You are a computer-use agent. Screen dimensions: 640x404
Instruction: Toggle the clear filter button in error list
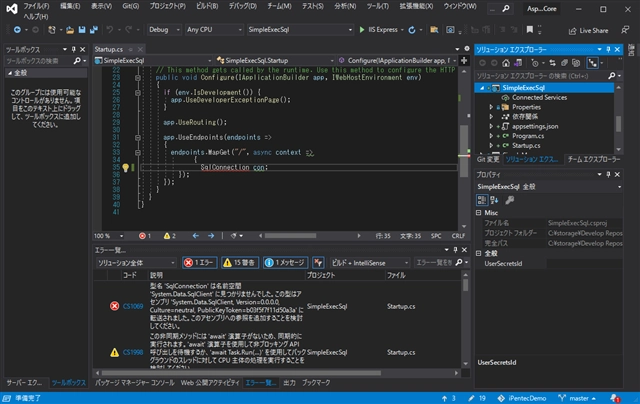tap(318, 263)
